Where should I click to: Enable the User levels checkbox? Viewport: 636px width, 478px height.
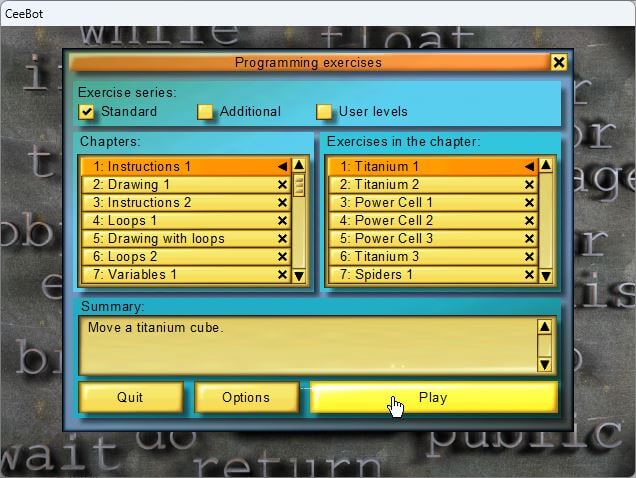point(324,112)
